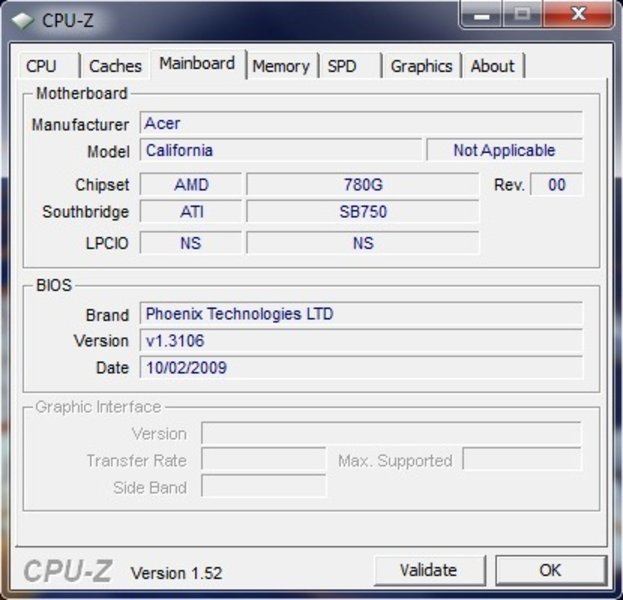Open the About tab
The height and width of the screenshot is (600, 623).
pyautogui.click(x=493, y=66)
